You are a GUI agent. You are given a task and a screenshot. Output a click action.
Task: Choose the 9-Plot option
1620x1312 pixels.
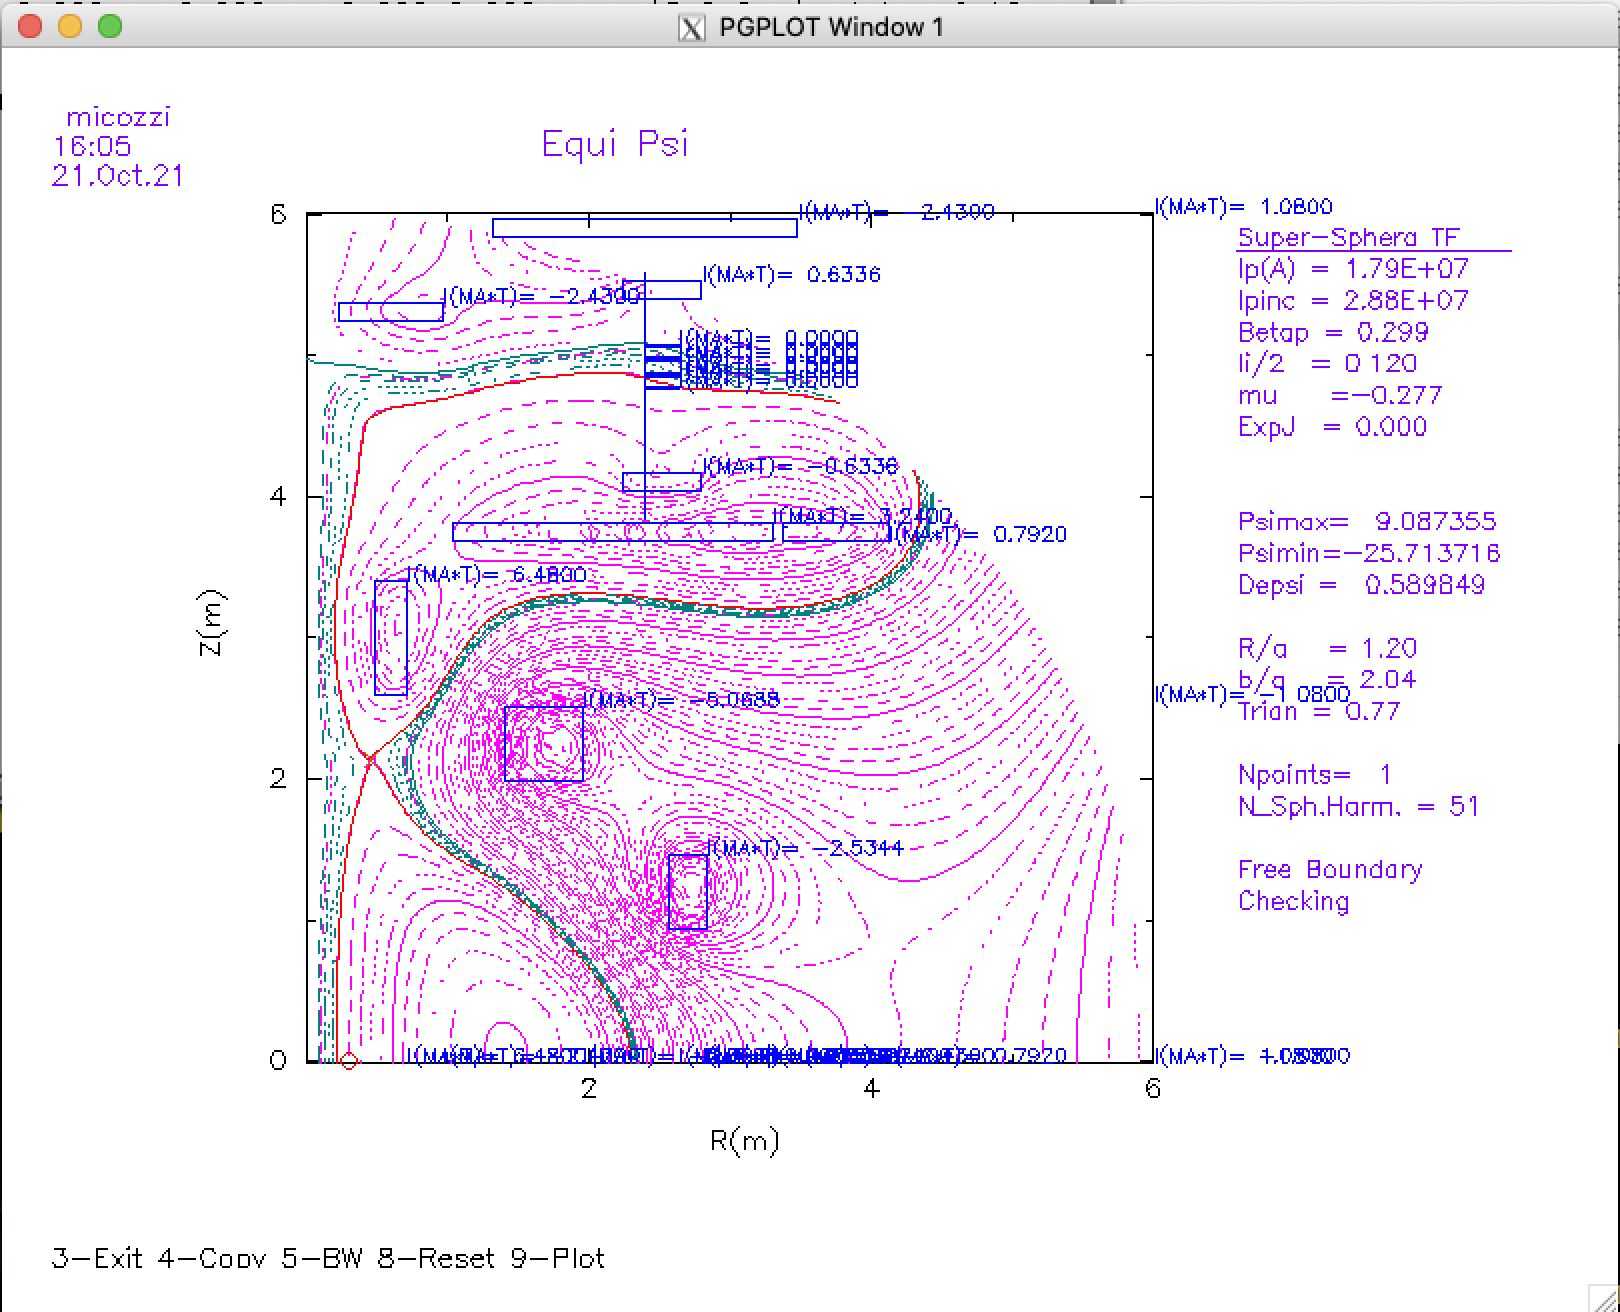(558, 1258)
